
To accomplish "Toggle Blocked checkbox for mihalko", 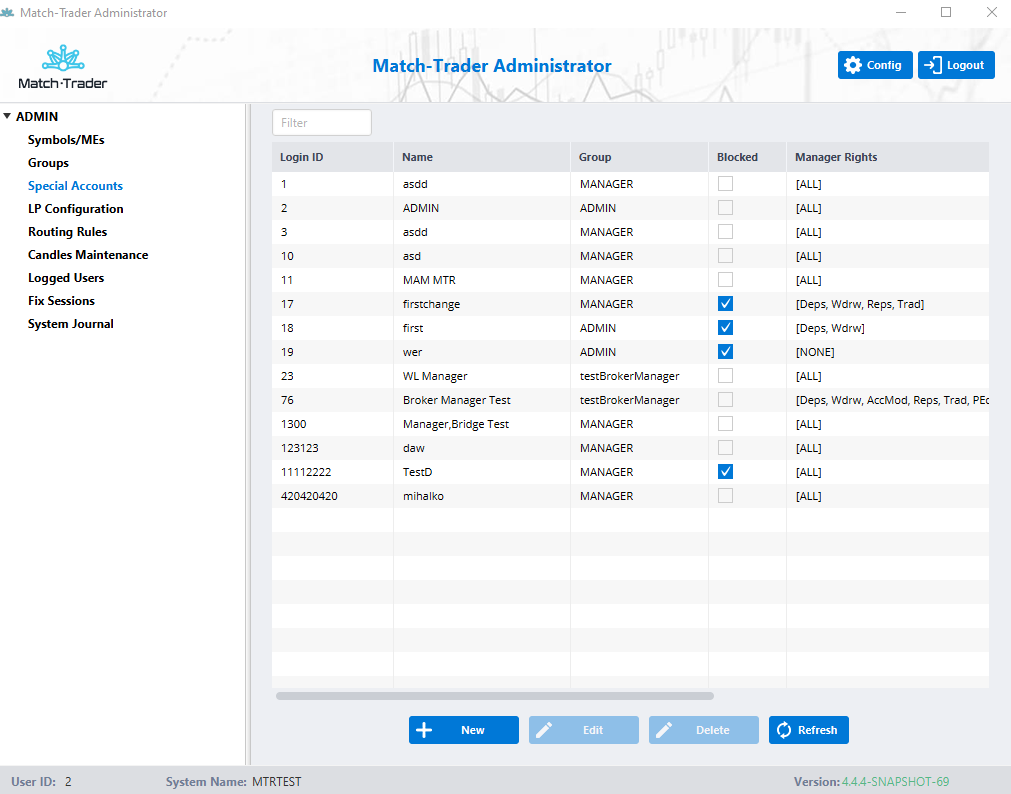I will click(x=725, y=495).
